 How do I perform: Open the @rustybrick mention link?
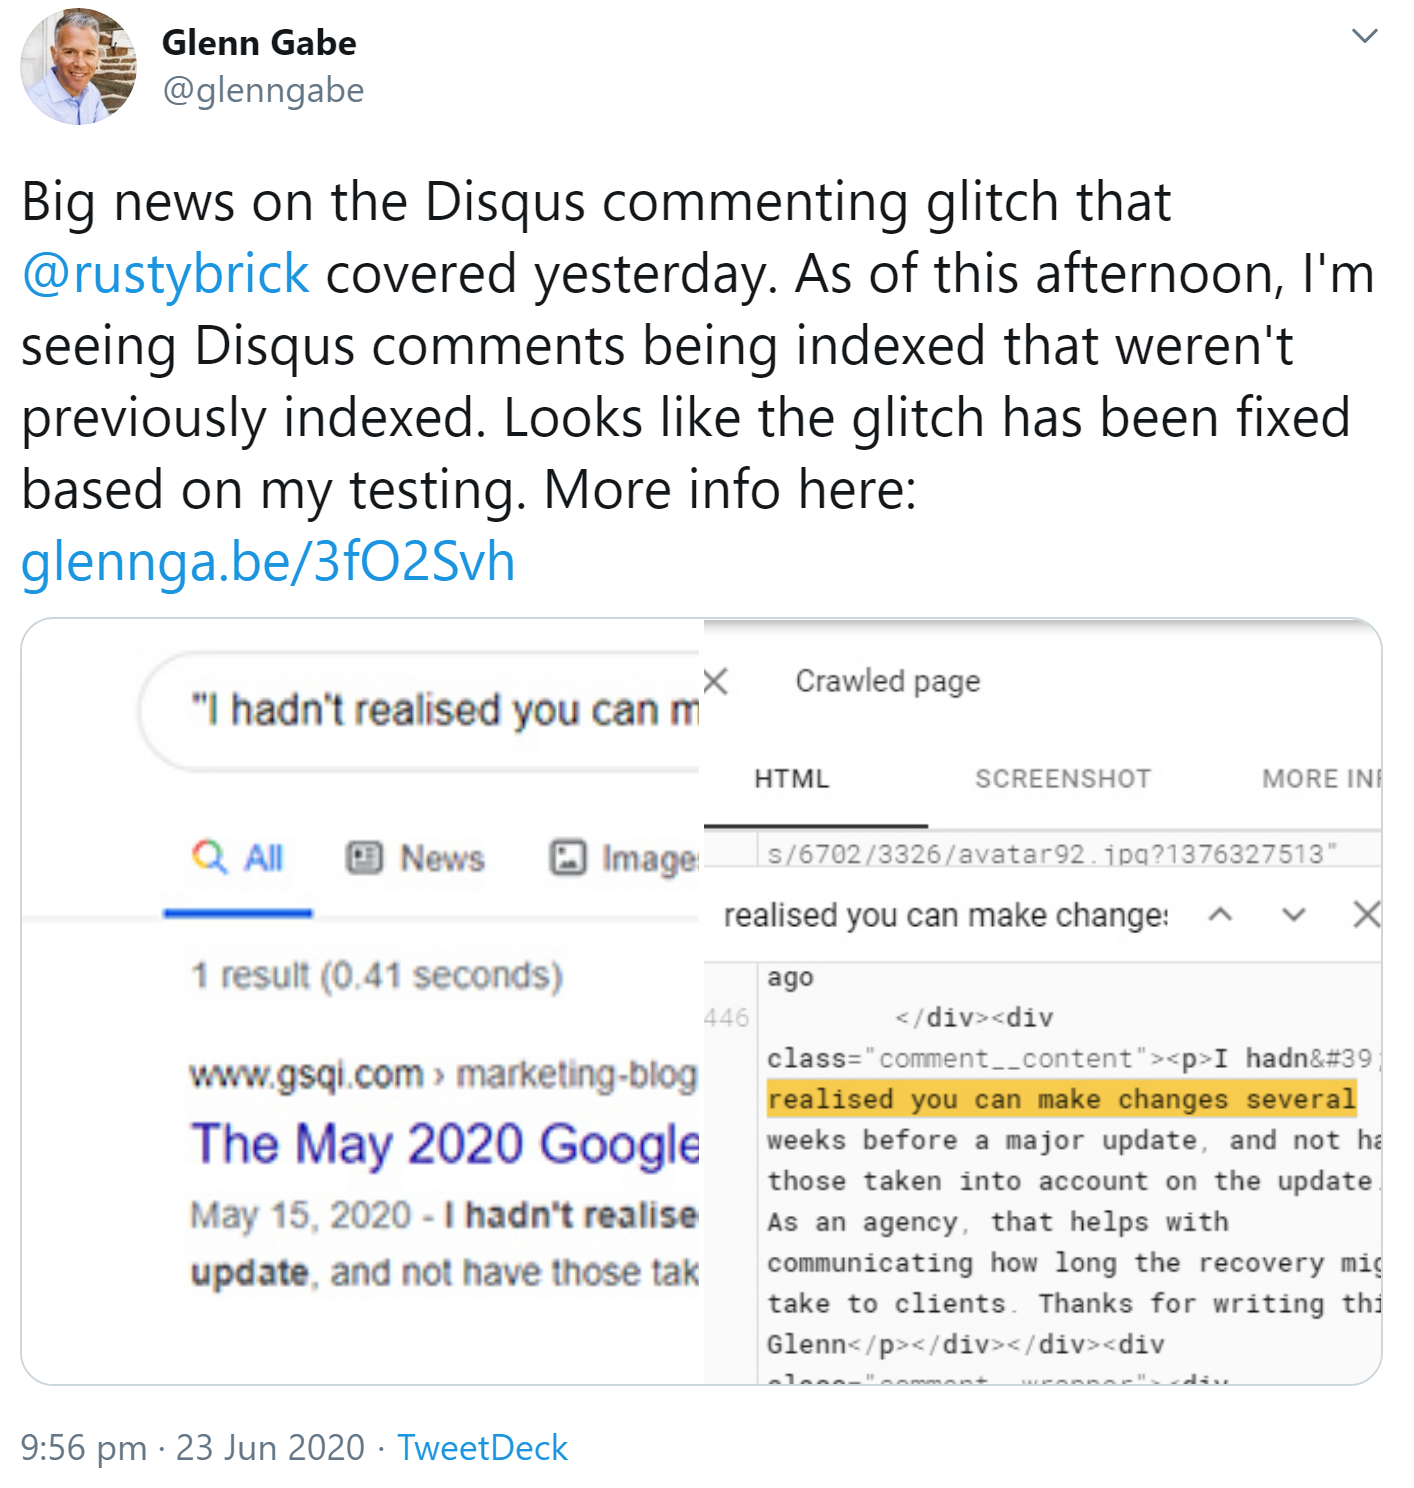point(162,274)
